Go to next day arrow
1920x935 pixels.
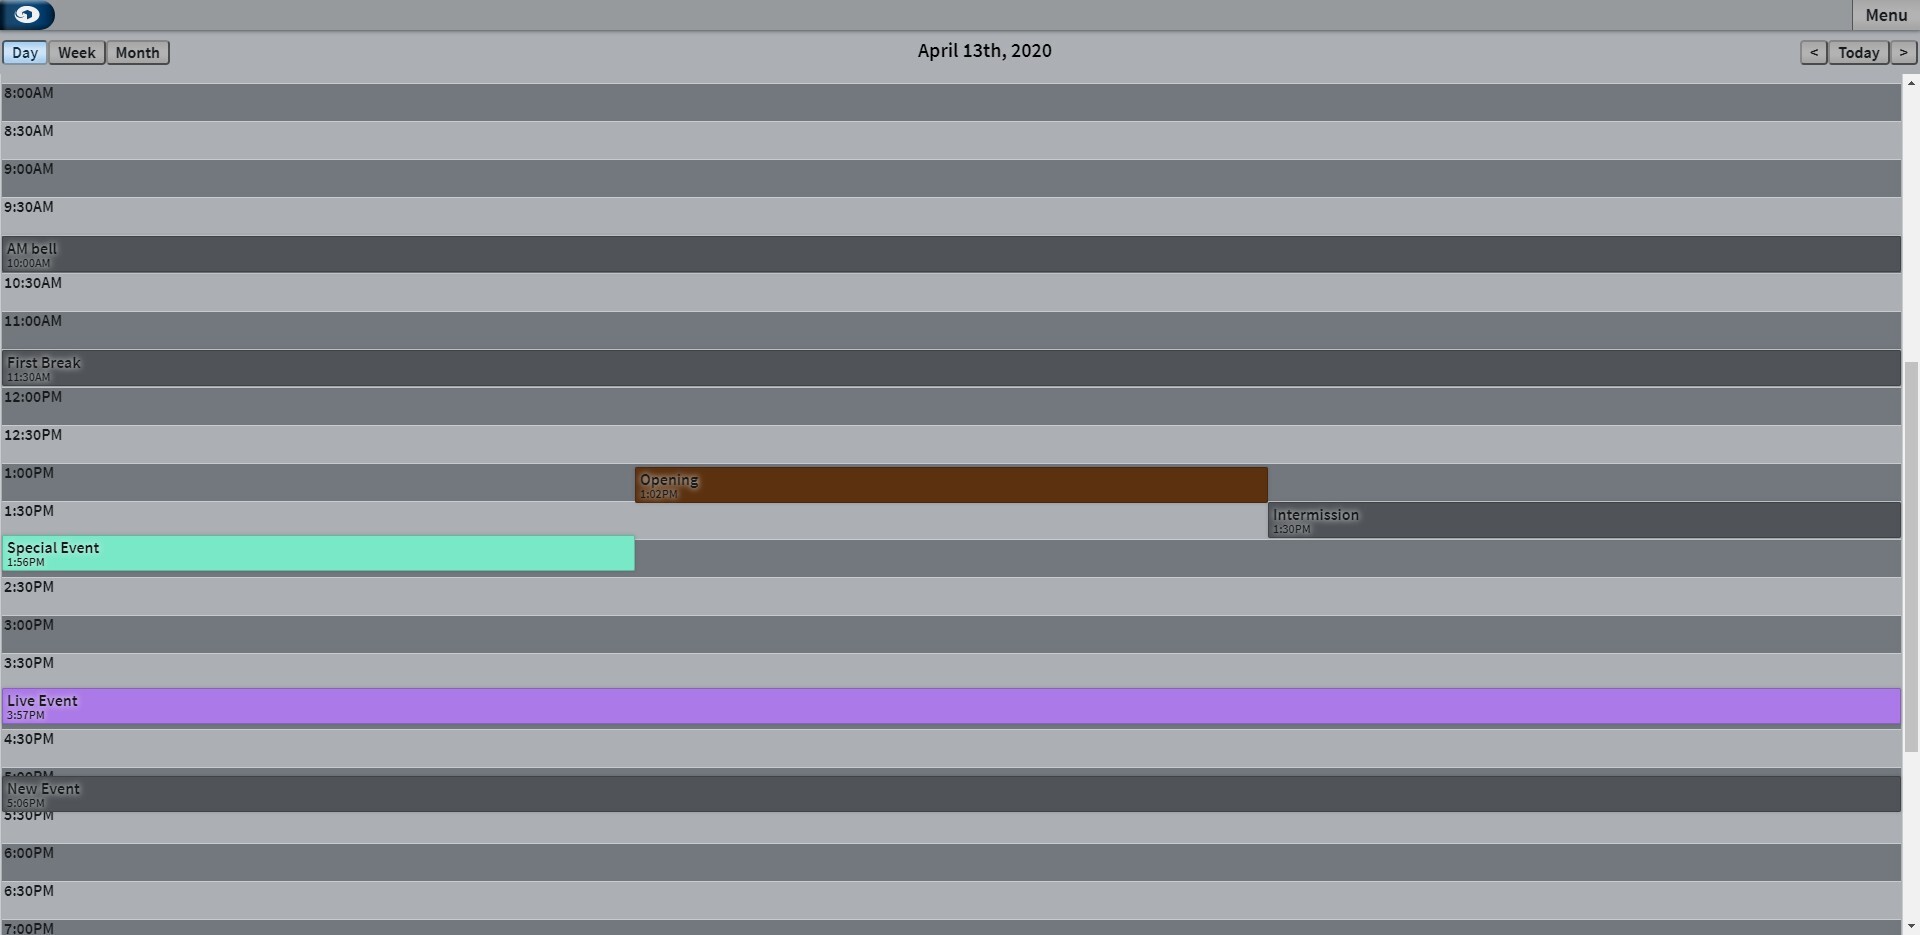(x=1903, y=53)
